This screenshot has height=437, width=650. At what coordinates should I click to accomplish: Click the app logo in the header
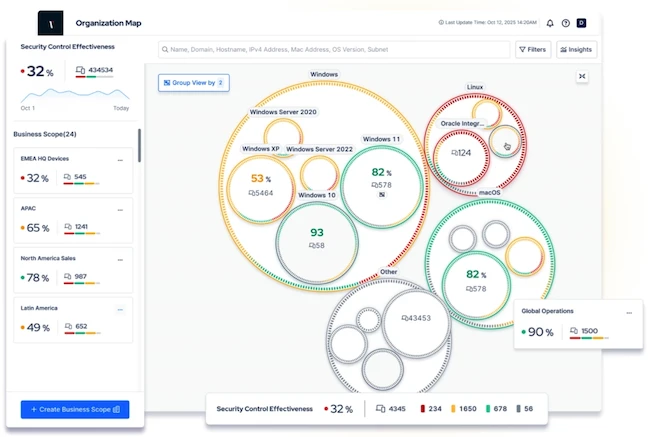[51, 23]
